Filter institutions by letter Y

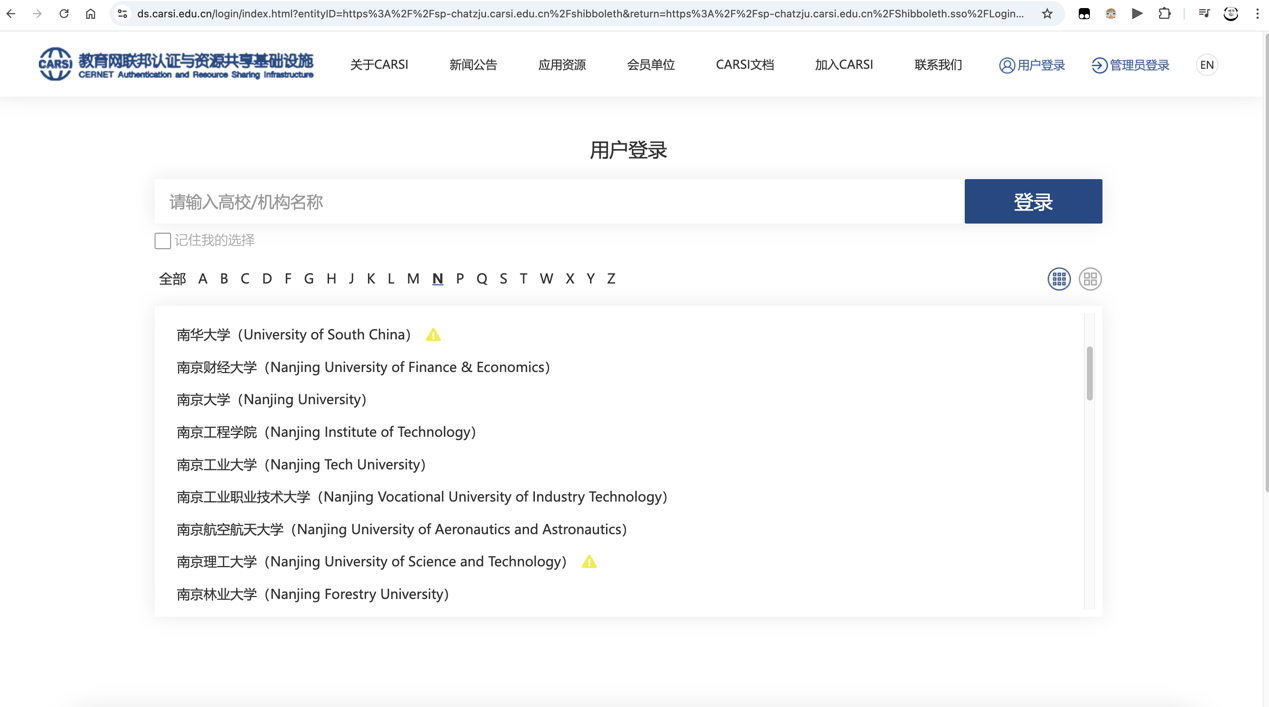pos(590,279)
